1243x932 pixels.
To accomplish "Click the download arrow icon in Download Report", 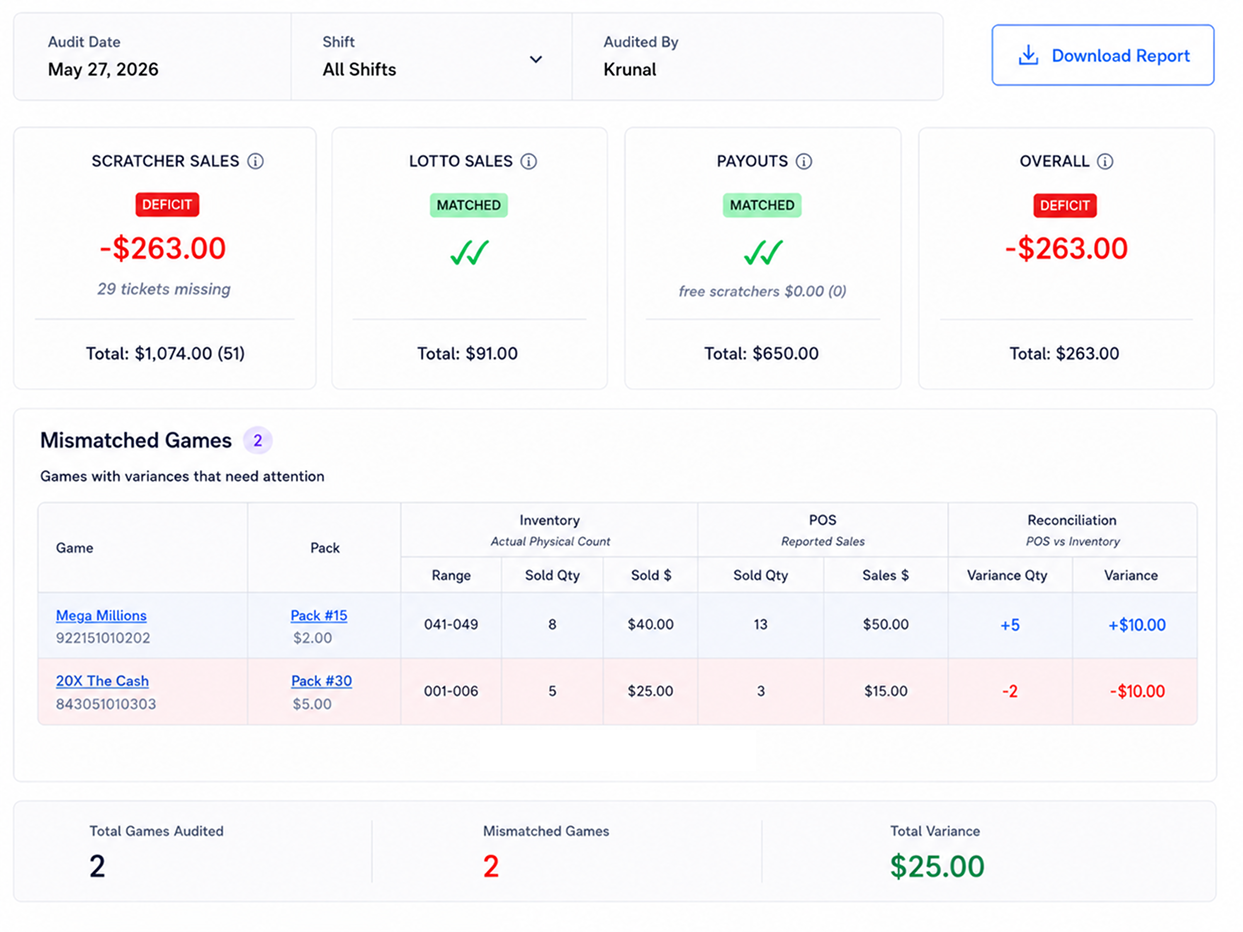I will (1028, 55).
